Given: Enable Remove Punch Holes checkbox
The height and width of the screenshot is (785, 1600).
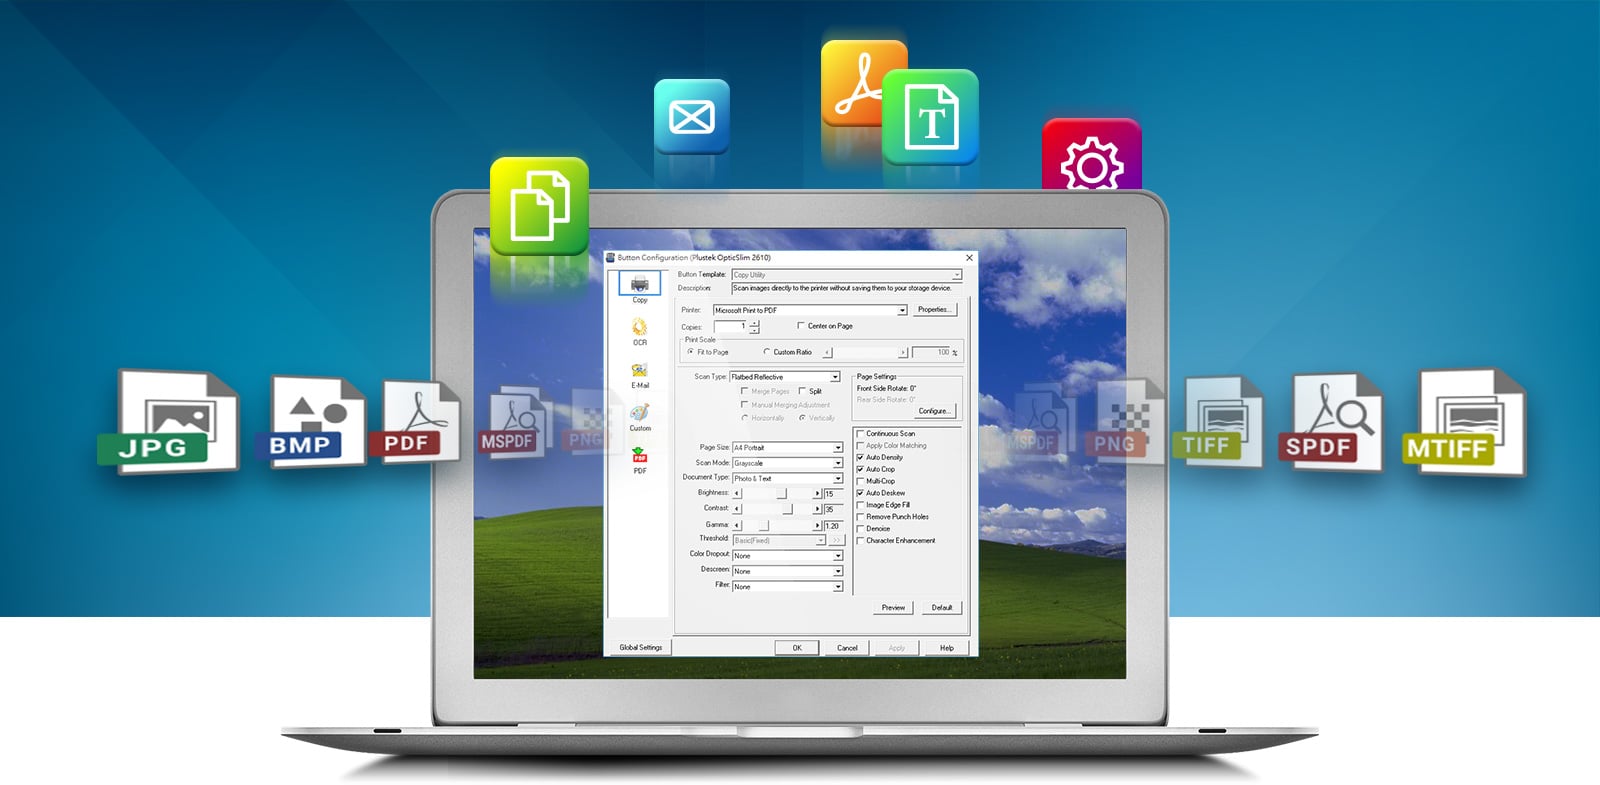Looking at the screenshot, I should click(860, 517).
